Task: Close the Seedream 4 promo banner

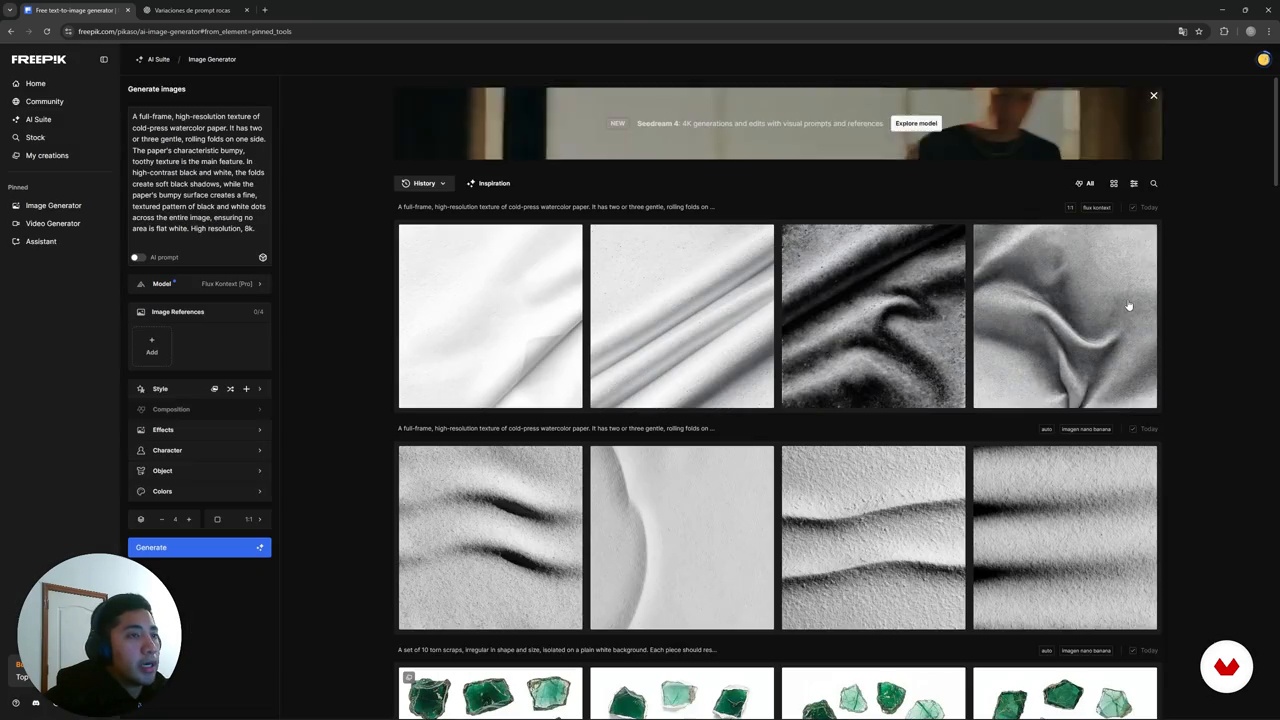Action: pyautogui.click(x=1153, y=96)
